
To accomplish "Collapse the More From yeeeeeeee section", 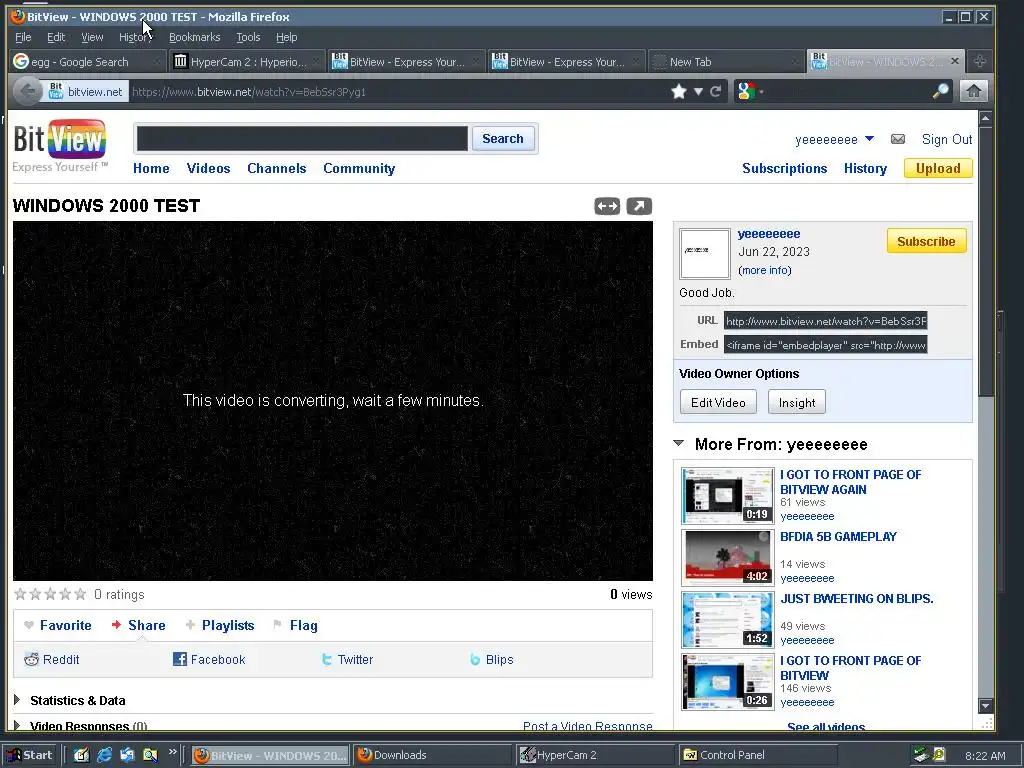I will tap(679, 444).
